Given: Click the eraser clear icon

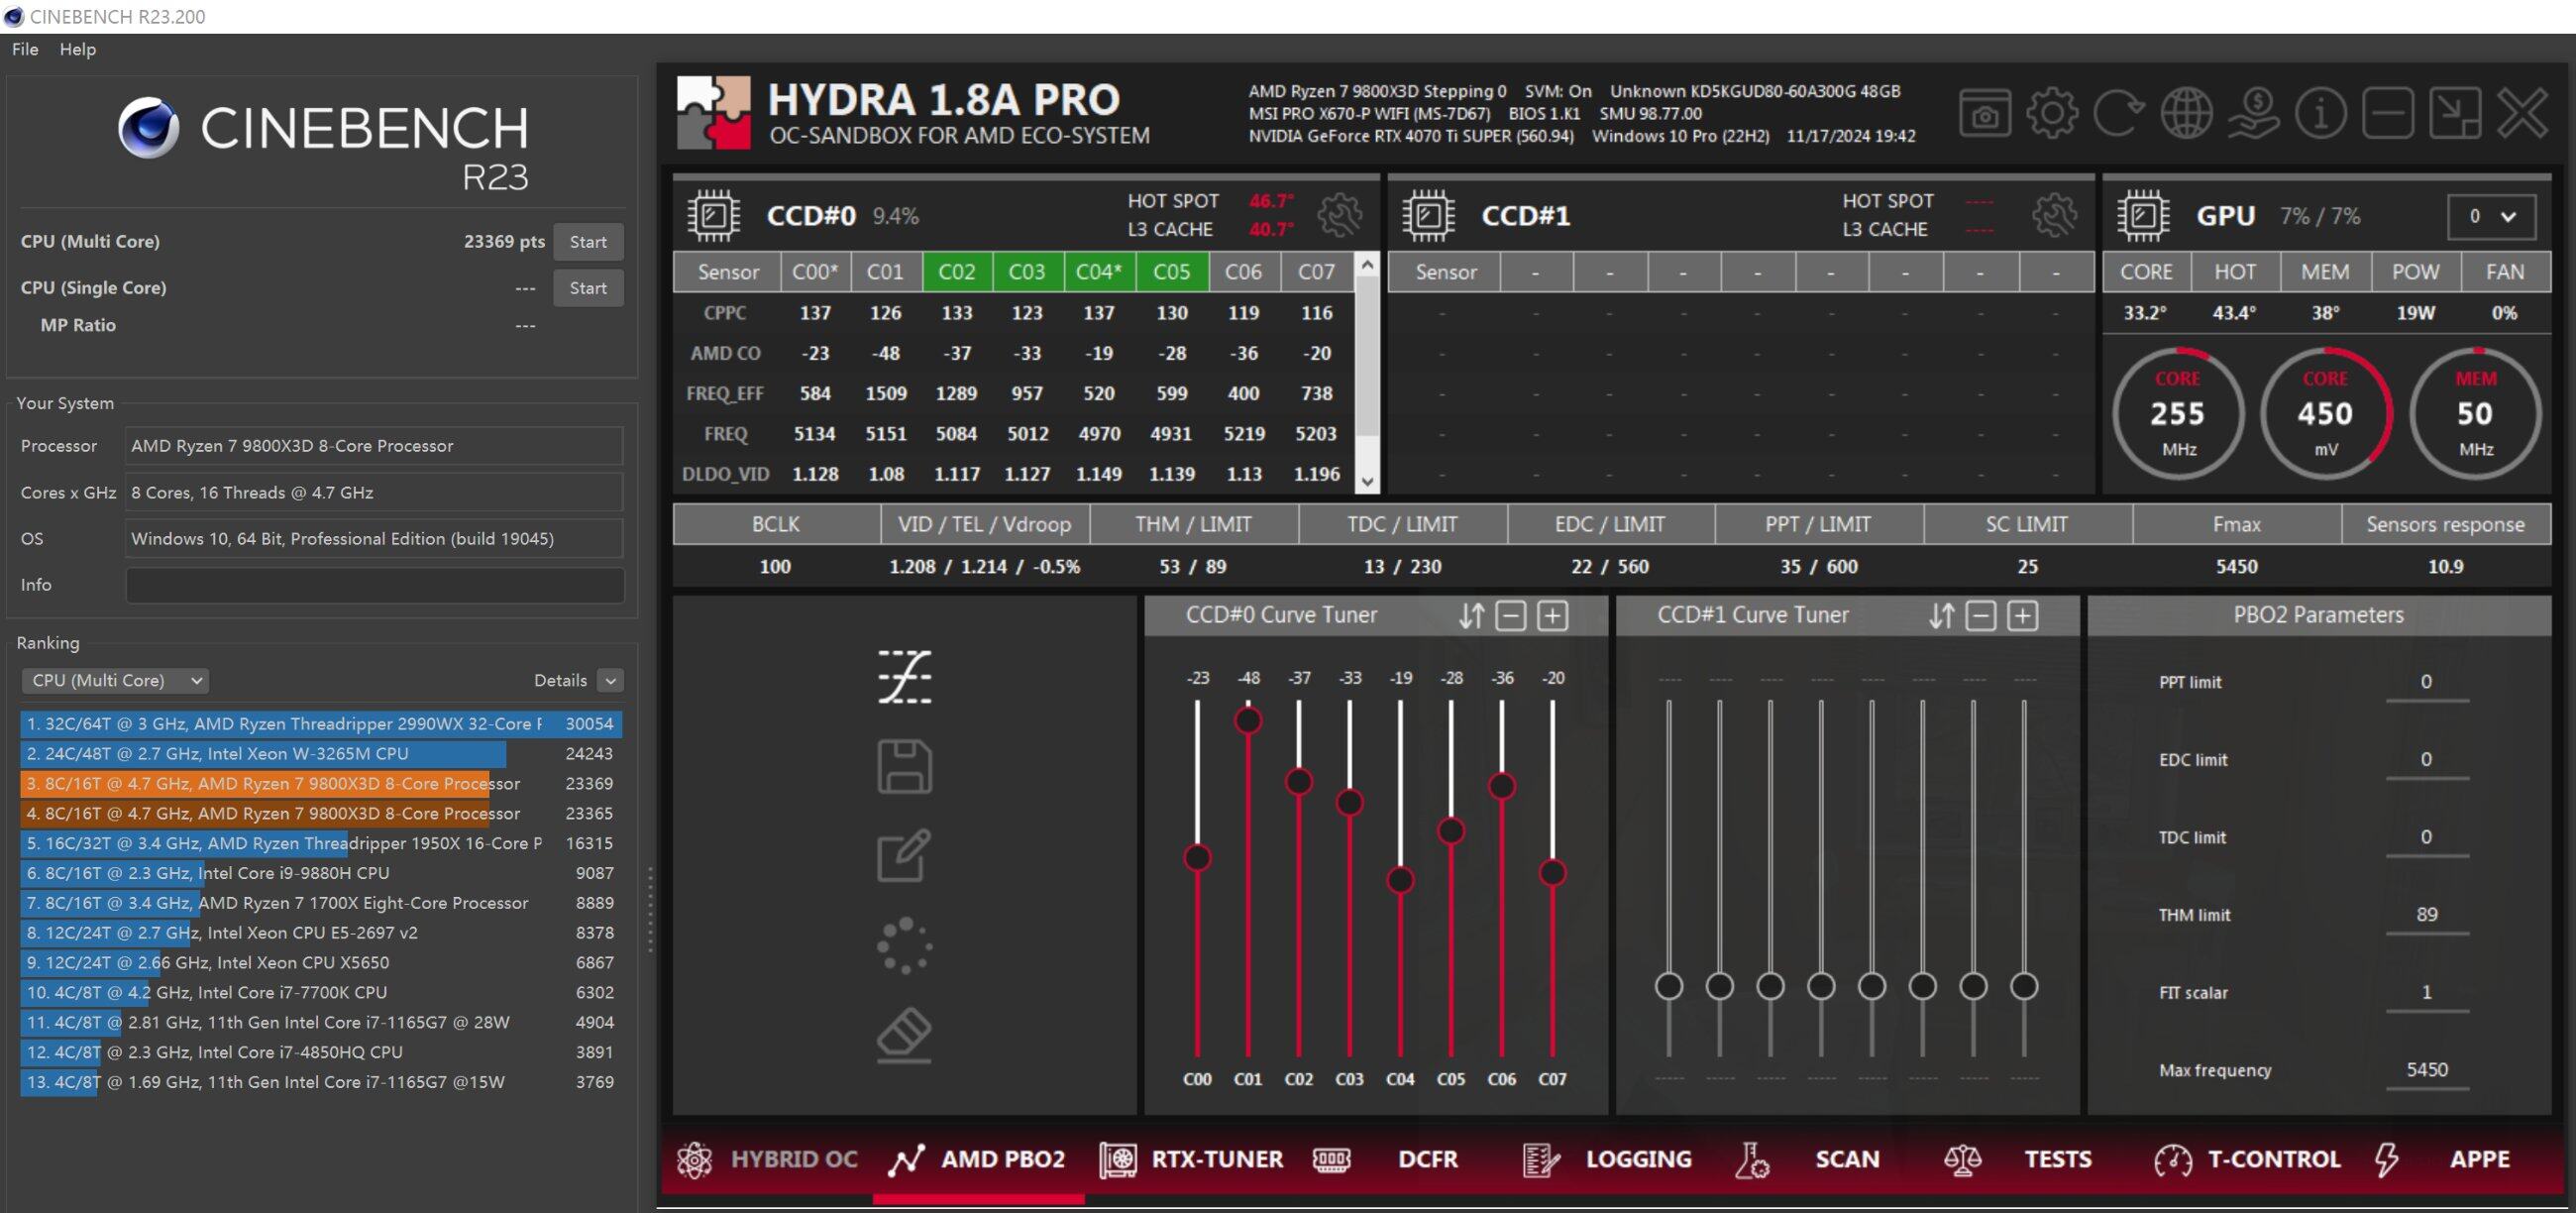Looking at the screenshot, I should point(904,1035).
